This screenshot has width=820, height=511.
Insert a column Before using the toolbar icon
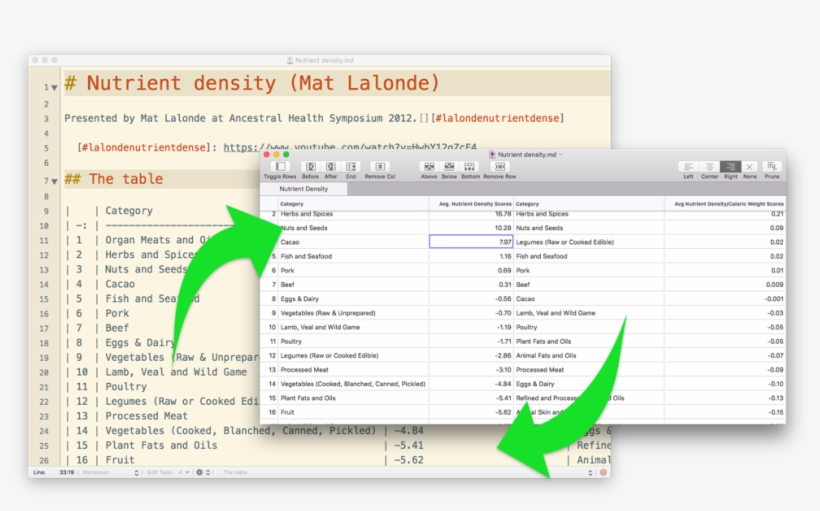click(310, 166)
